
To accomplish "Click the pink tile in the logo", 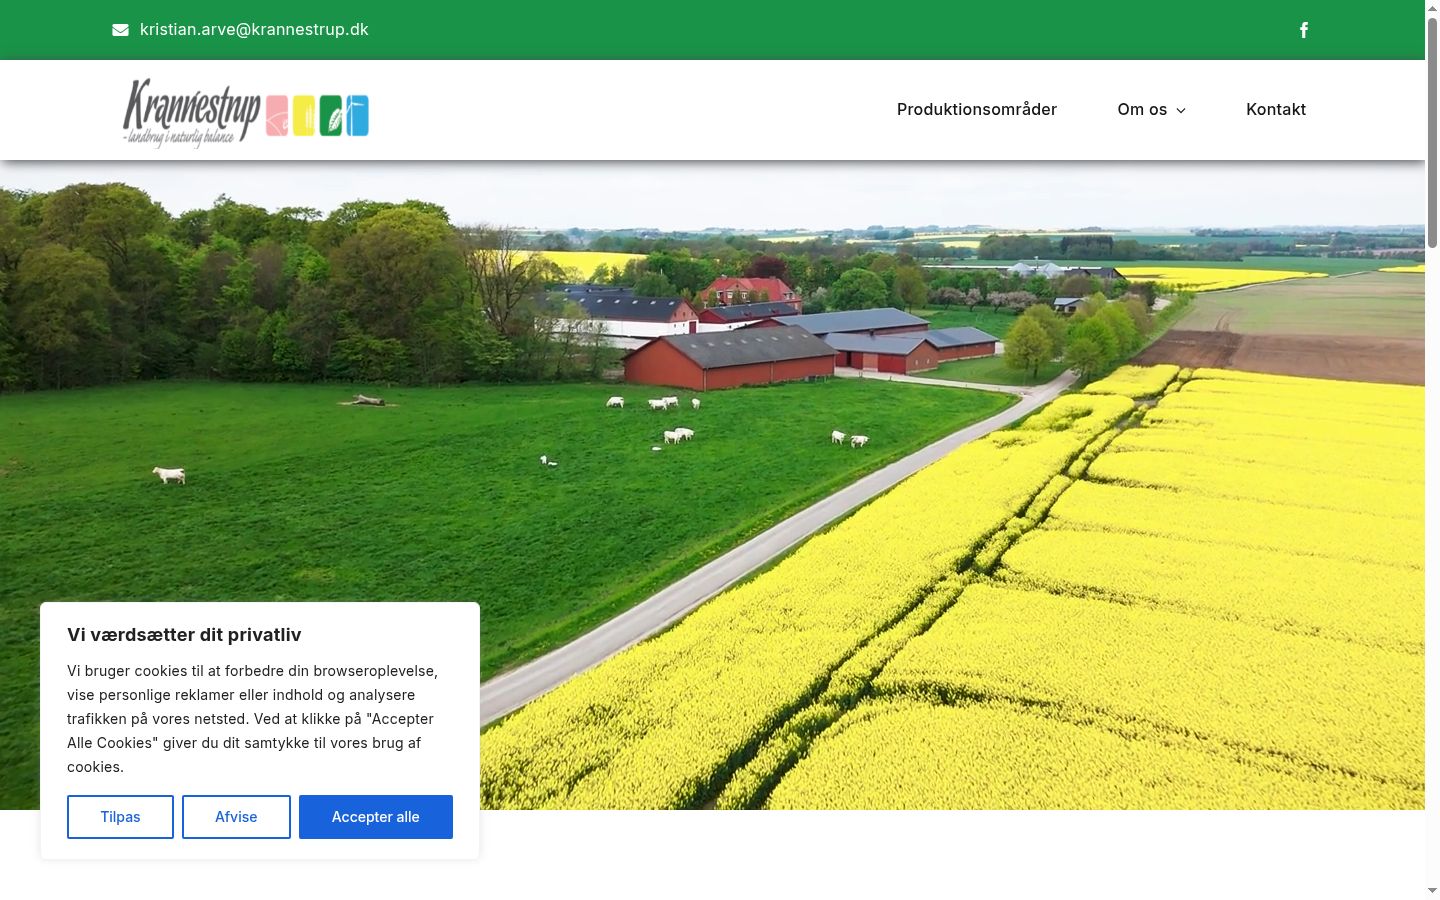I will [x=277, y=115].
